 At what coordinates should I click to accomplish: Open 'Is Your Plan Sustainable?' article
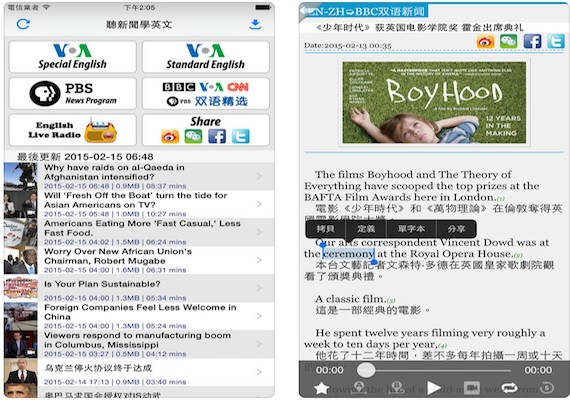(x=139, y=288)
